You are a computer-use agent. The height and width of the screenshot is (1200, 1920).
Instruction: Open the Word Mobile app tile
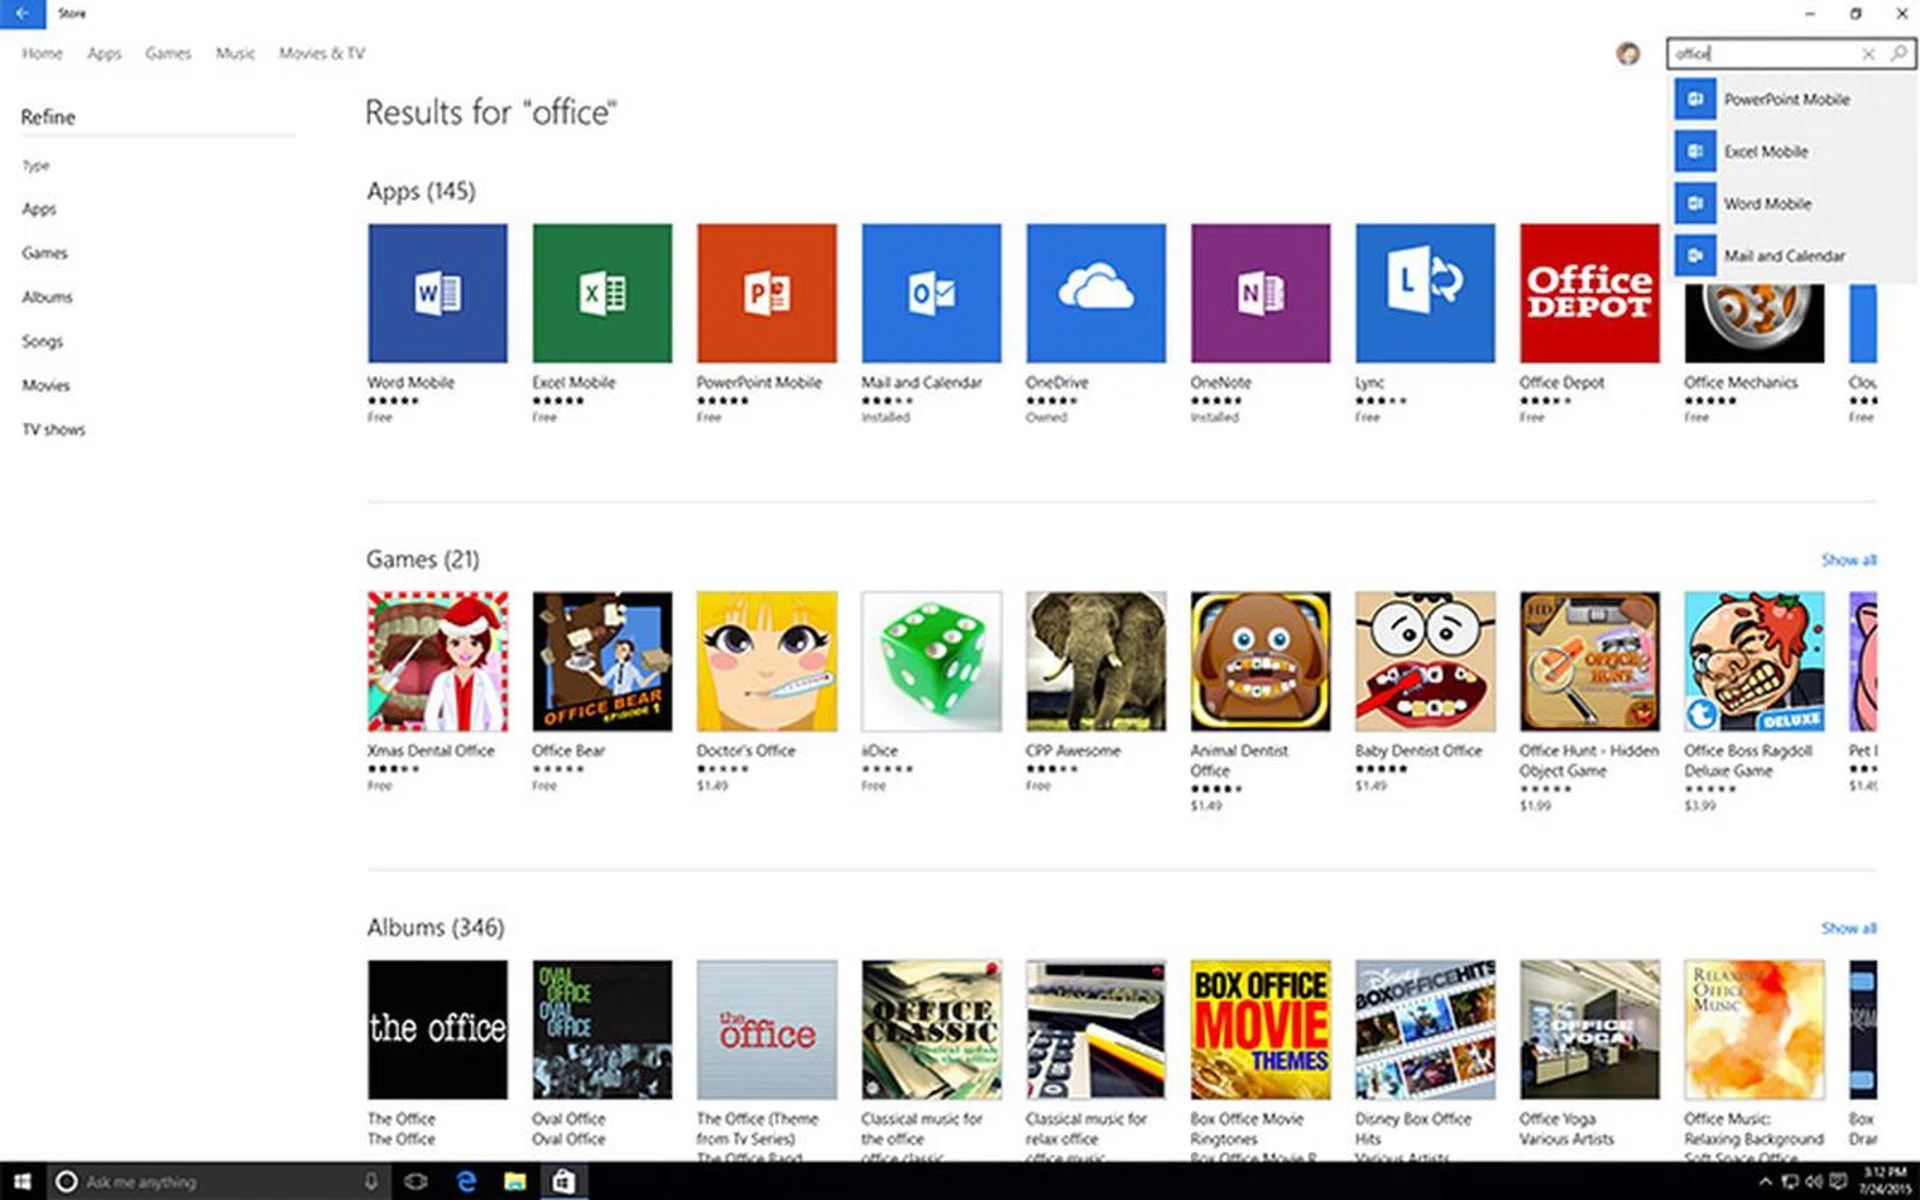point(437,293)
